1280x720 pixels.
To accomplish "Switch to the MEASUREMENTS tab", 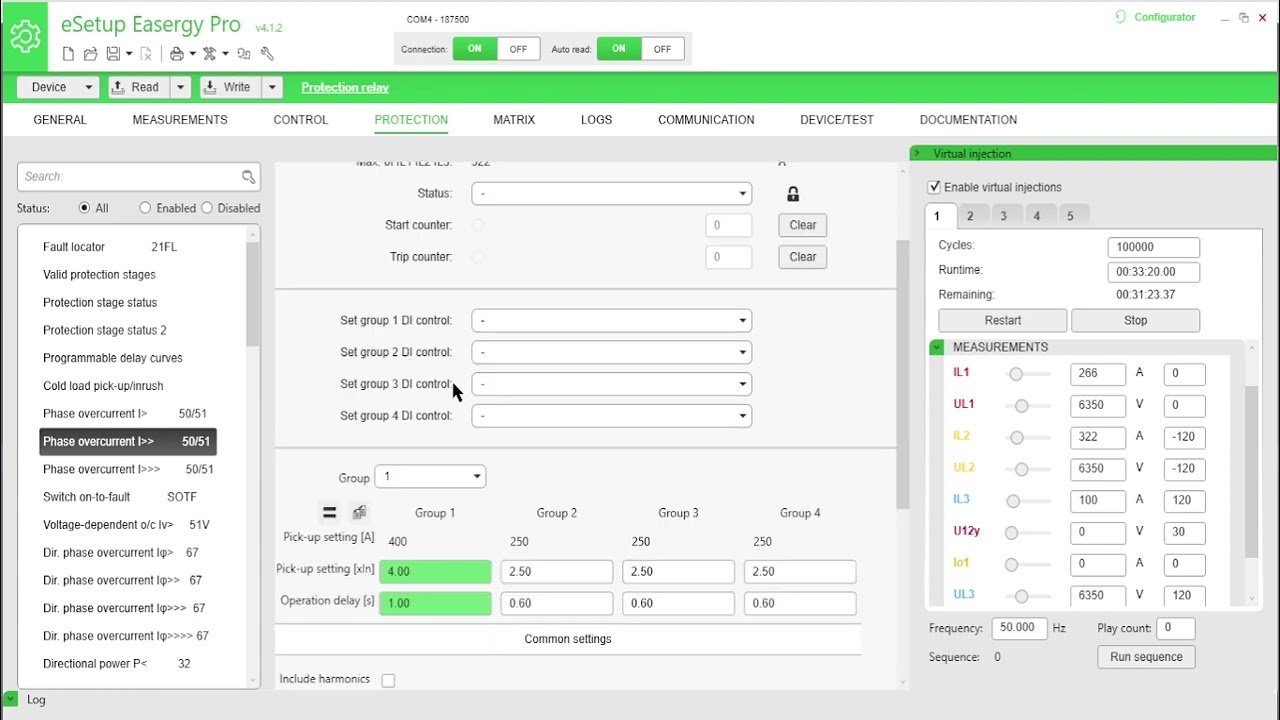I will [x=180, y=120].
